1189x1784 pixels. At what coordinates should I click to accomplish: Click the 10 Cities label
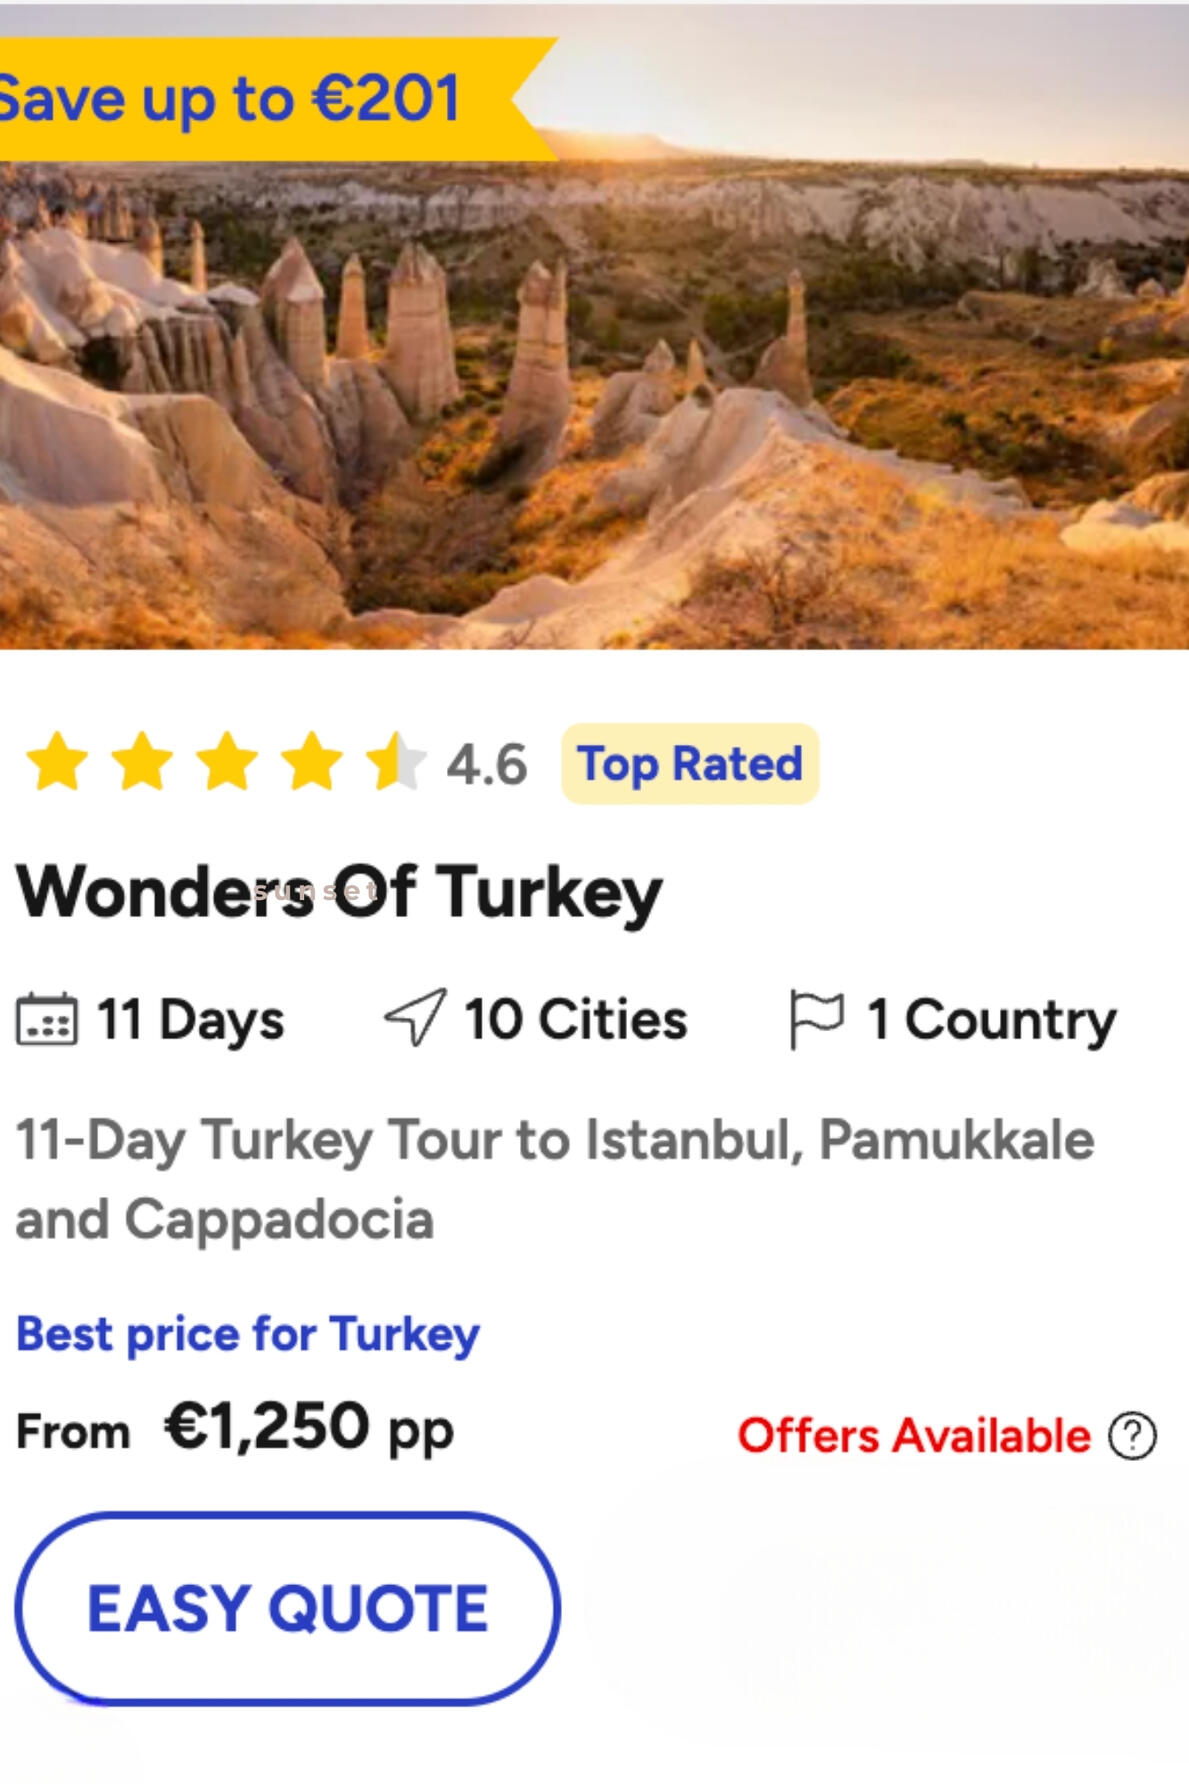[576, 1020]
